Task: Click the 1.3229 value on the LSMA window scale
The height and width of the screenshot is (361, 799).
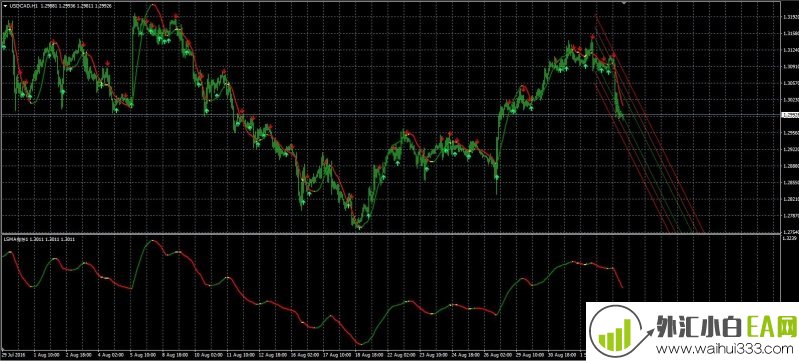Action: coord(789,238)
